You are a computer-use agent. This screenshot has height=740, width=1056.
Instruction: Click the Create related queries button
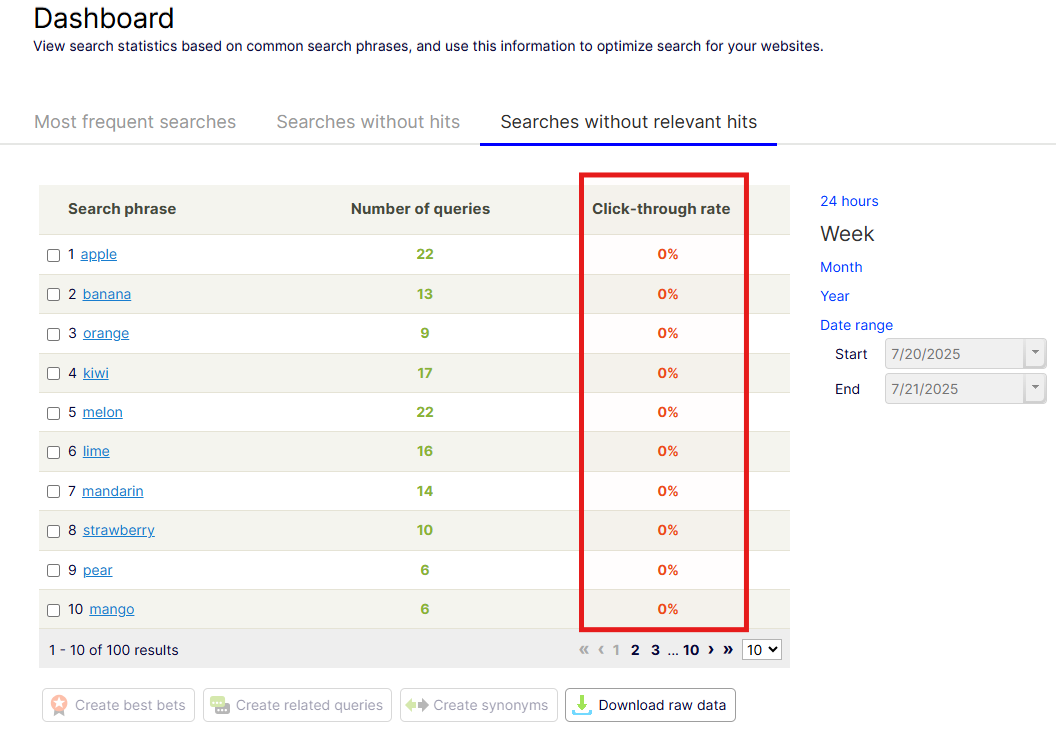point(298,705)
